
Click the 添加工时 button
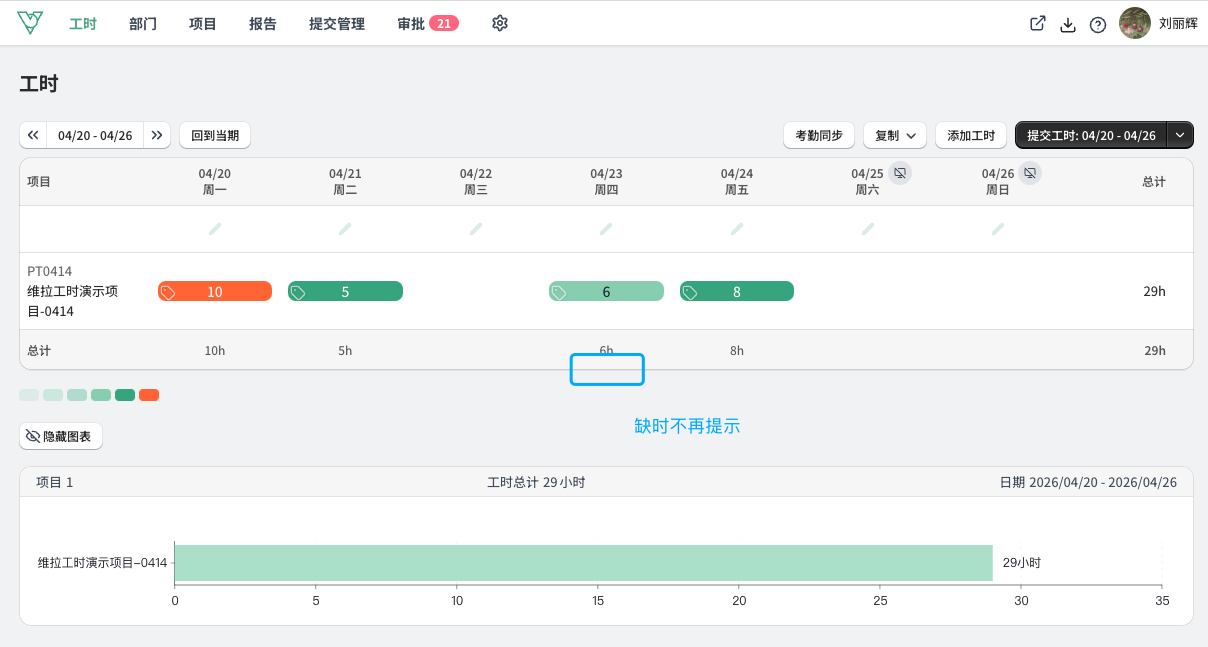971,135
